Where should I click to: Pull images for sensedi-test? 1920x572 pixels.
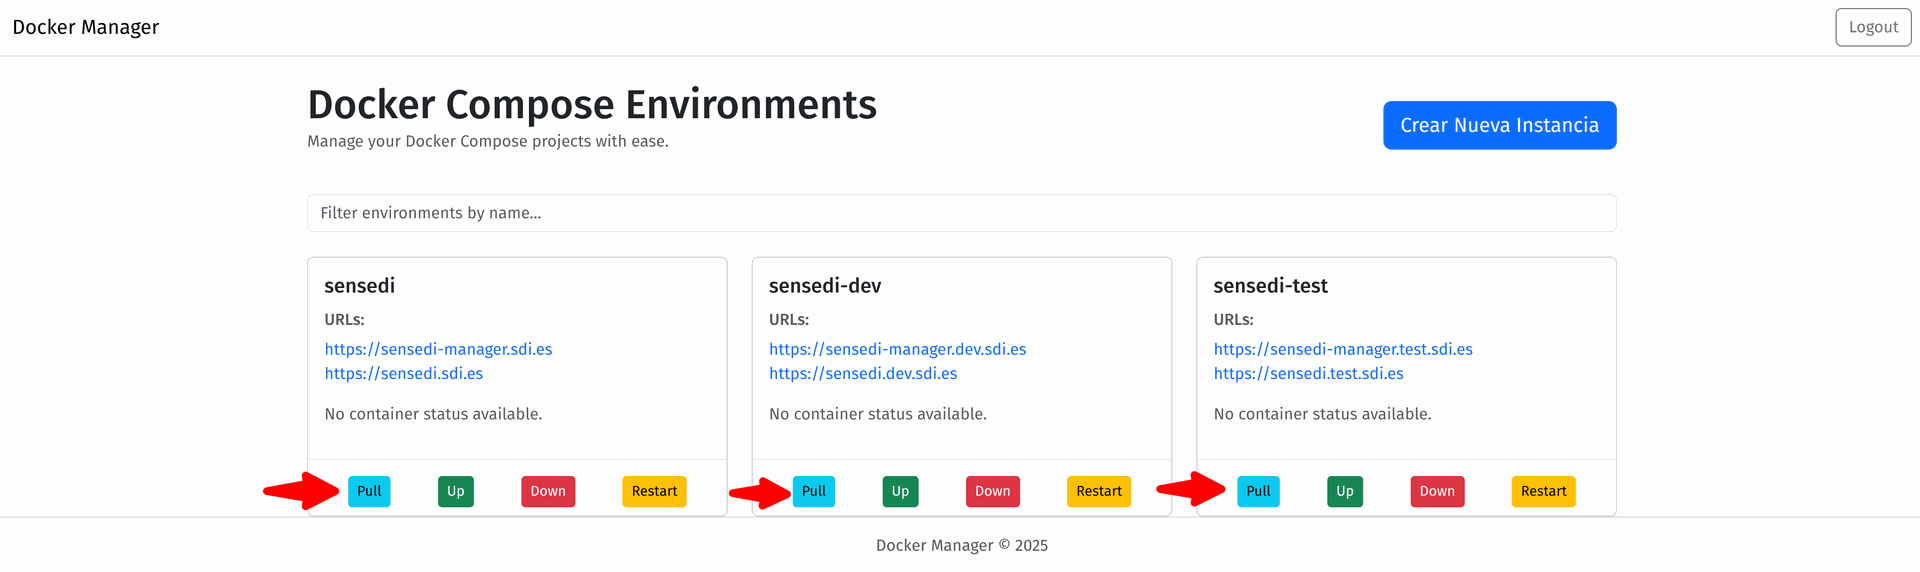pyautogui.click(x=1258, y=491)
